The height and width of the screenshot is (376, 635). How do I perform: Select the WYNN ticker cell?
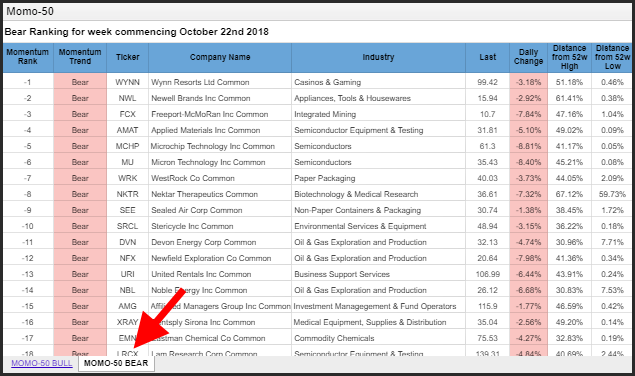(x=128, y=82)
